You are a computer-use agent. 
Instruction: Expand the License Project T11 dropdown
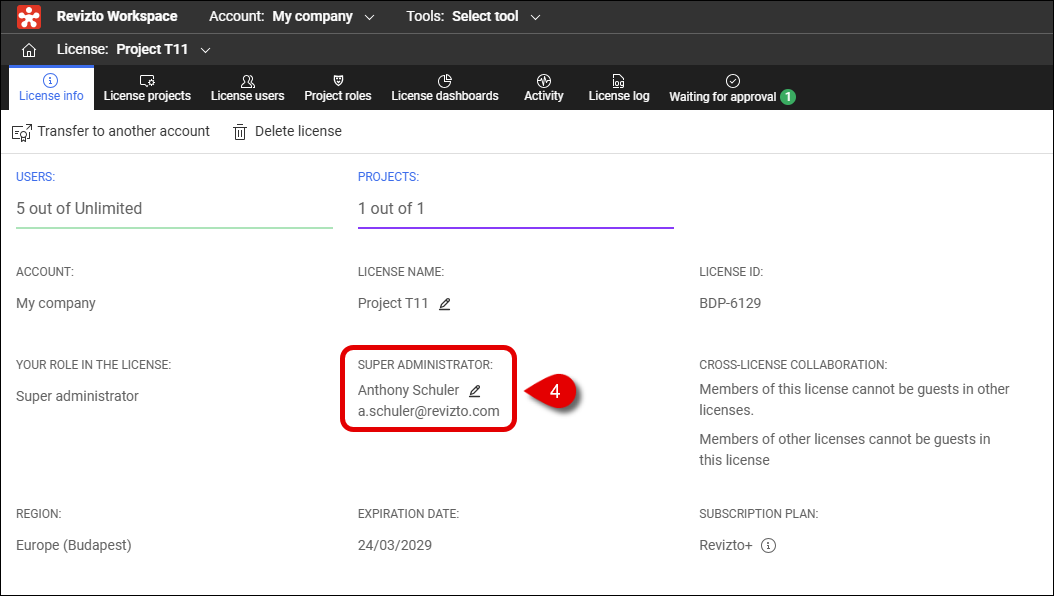[x=134, y=50]
